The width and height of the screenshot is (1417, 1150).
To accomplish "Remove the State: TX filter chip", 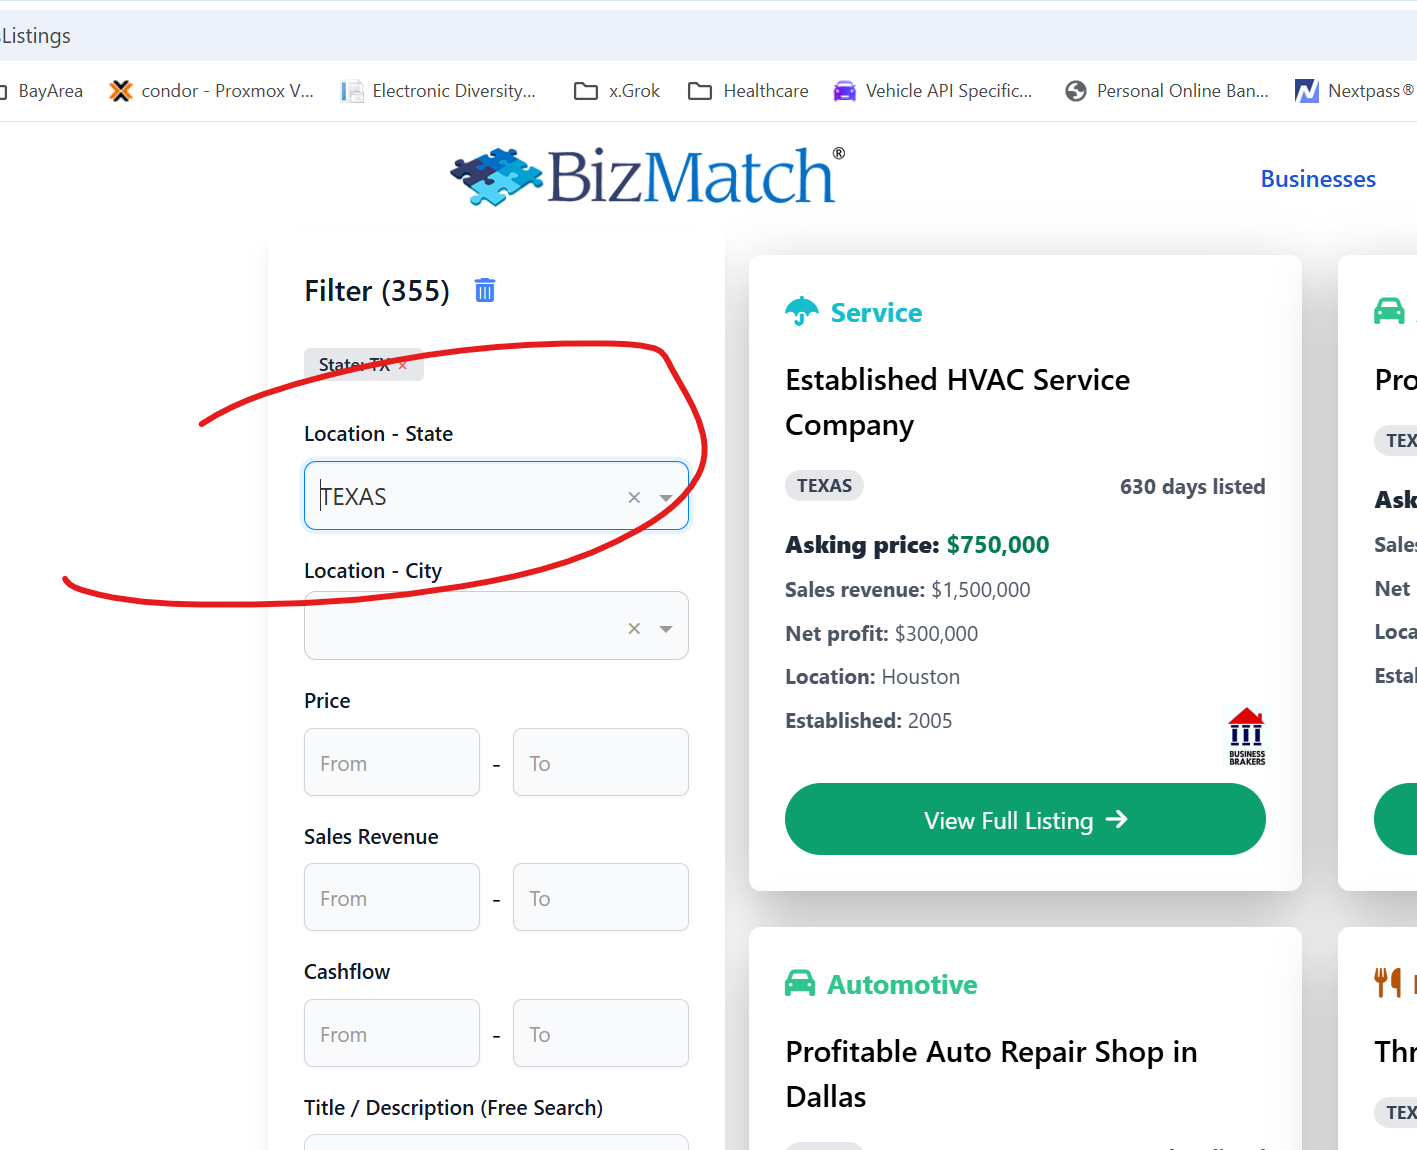I will (x=403, y=366).
